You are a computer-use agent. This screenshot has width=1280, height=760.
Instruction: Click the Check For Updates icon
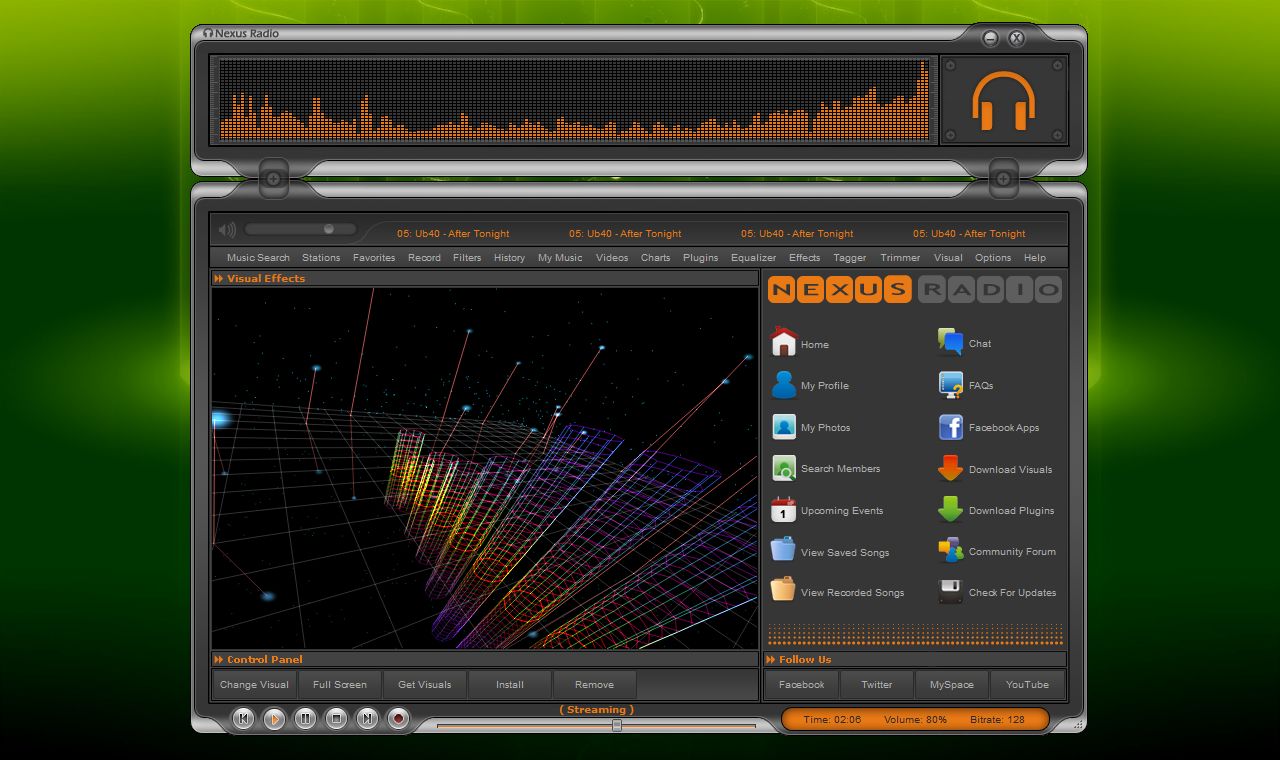point(951,592)
